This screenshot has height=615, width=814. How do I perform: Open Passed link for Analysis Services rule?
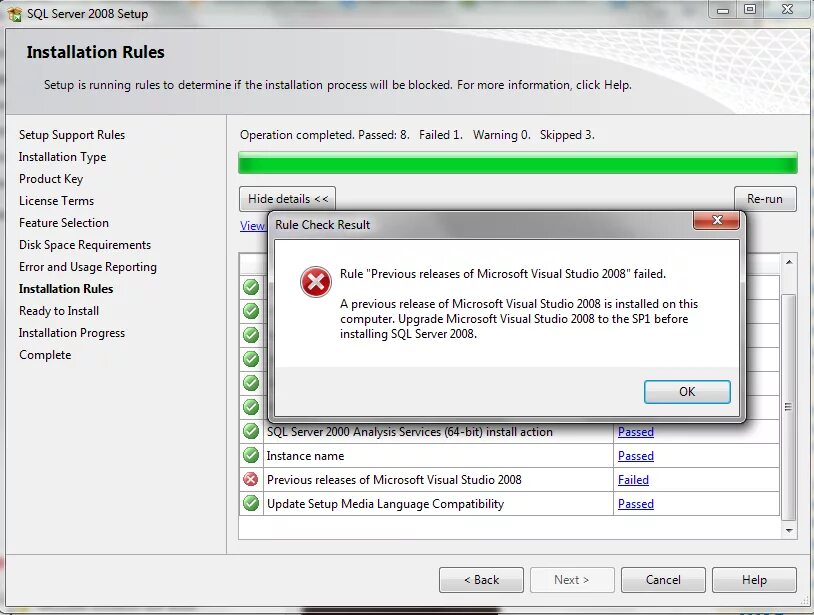(635, 432)
